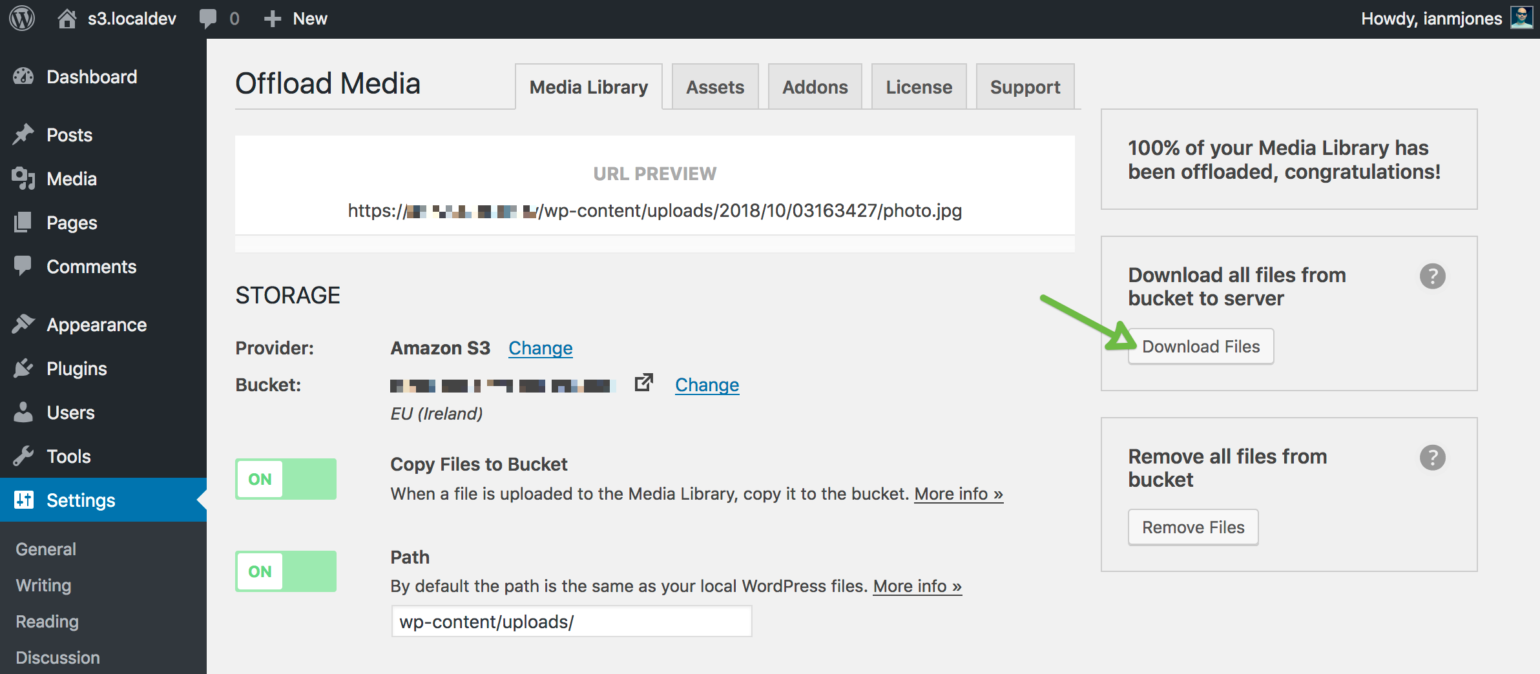This screenshot has width=1540, height=674.
Task: Show help for Remove all files
Action: (1432, 458)
